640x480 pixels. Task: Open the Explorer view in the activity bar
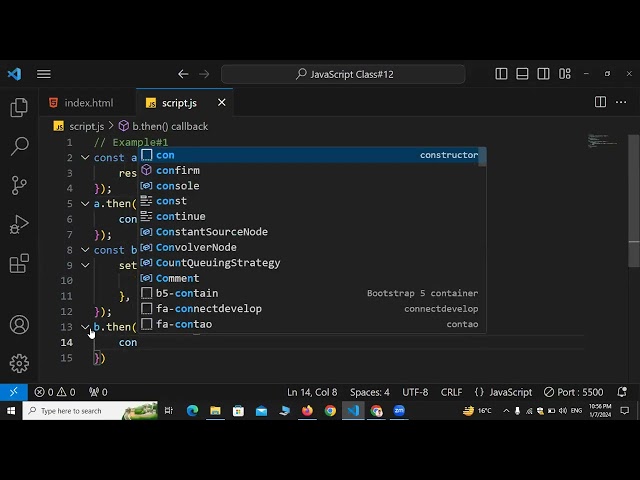[19, 107]
